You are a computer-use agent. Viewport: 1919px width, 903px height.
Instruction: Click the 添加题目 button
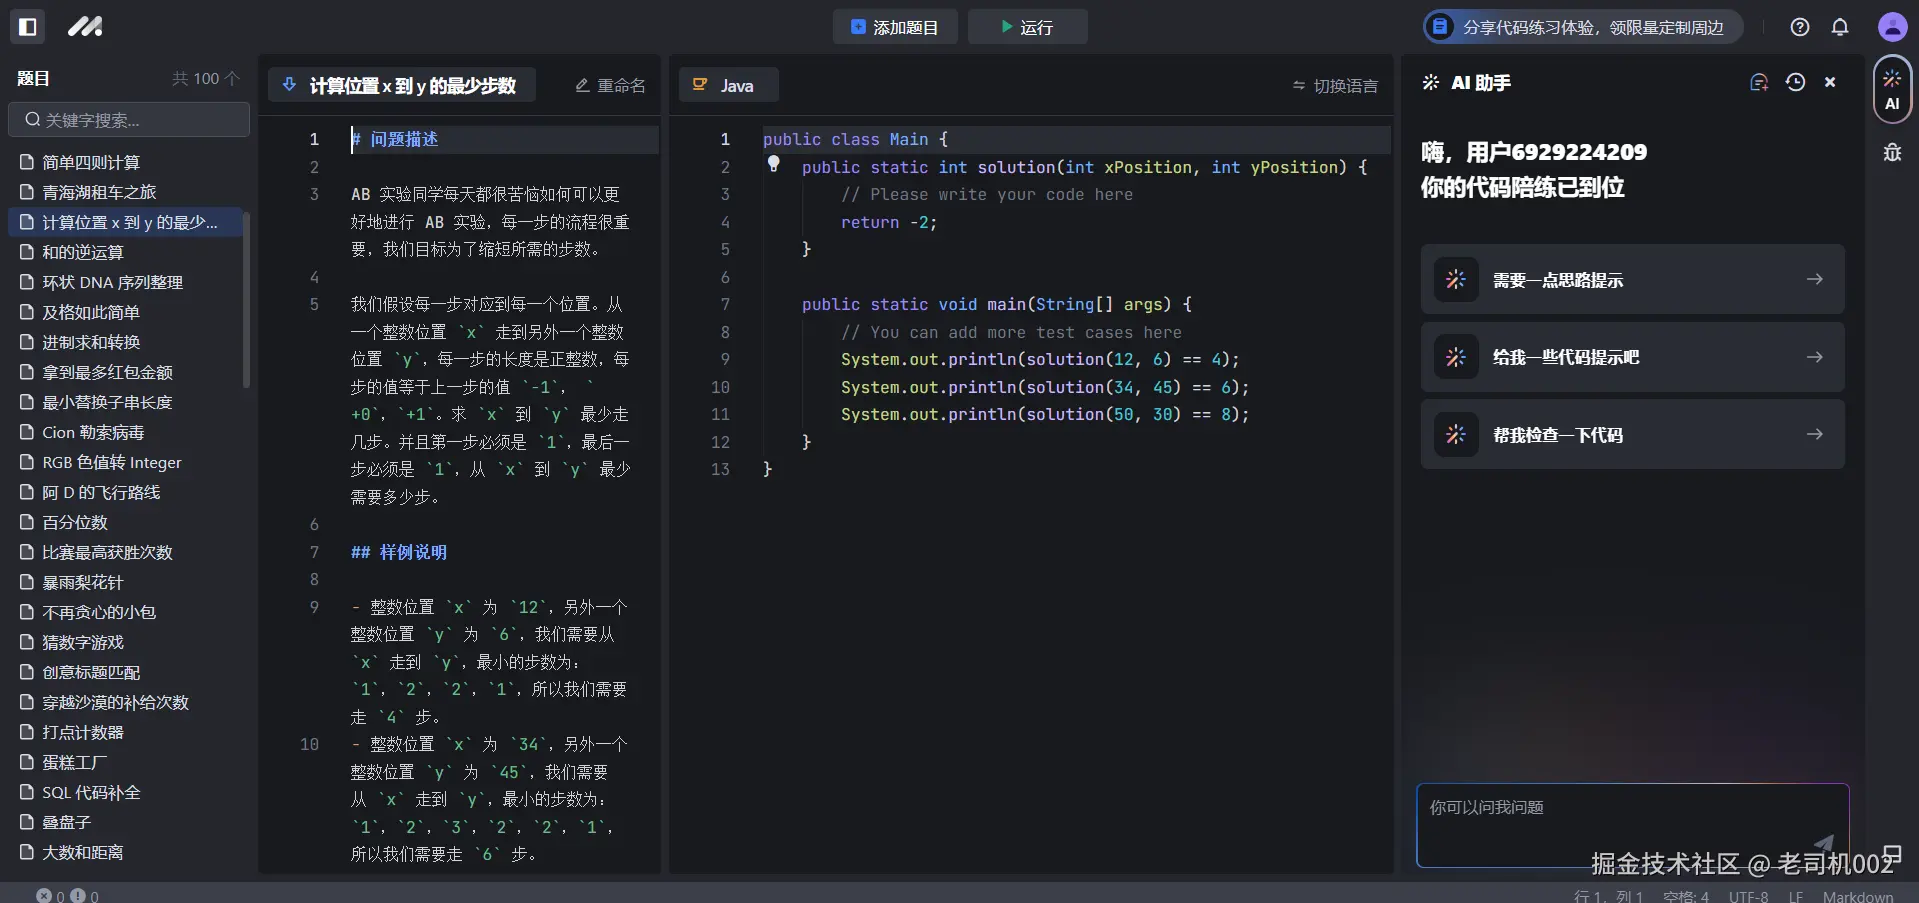(895, 27)
